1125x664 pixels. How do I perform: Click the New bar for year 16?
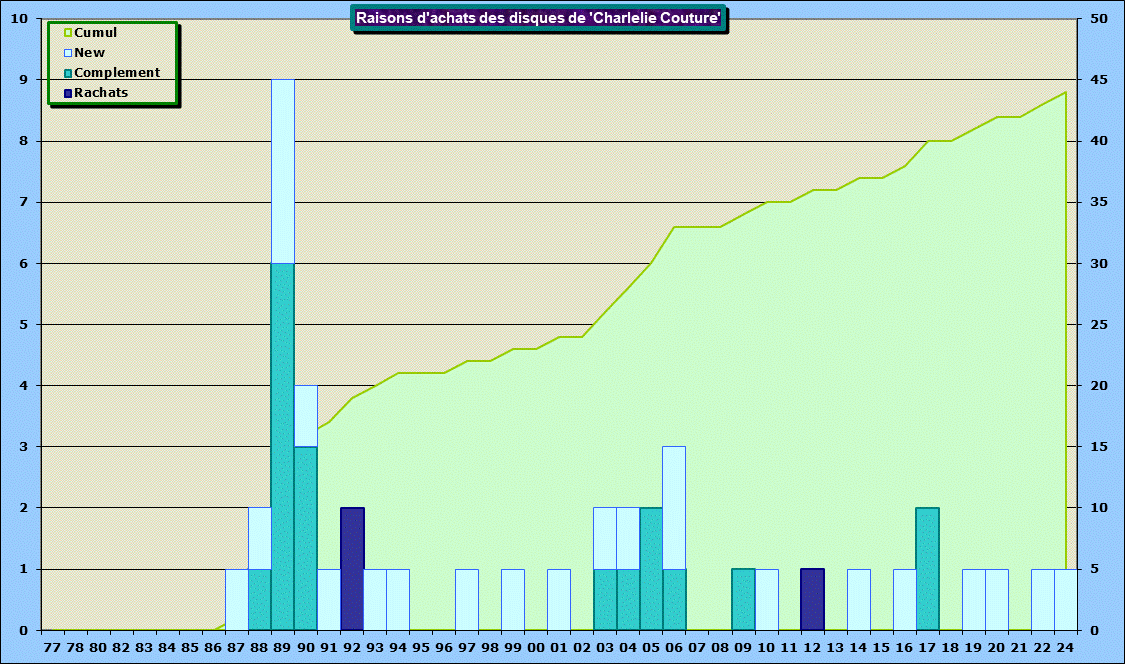904,599
